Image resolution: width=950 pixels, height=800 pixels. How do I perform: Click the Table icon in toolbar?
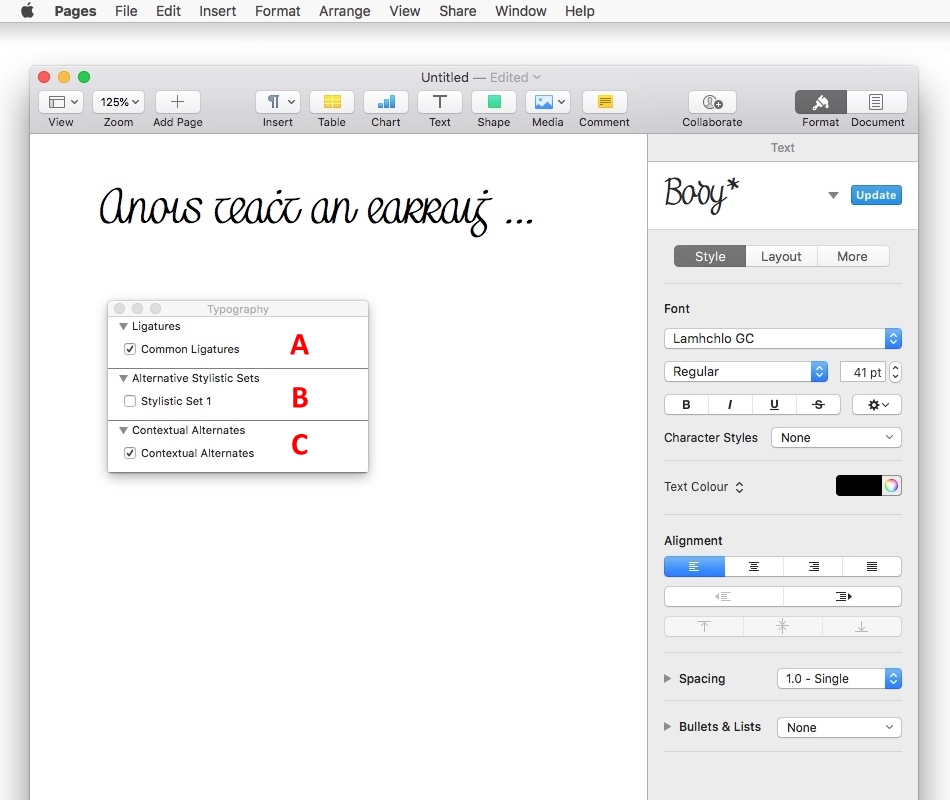(x=332, y=102)
